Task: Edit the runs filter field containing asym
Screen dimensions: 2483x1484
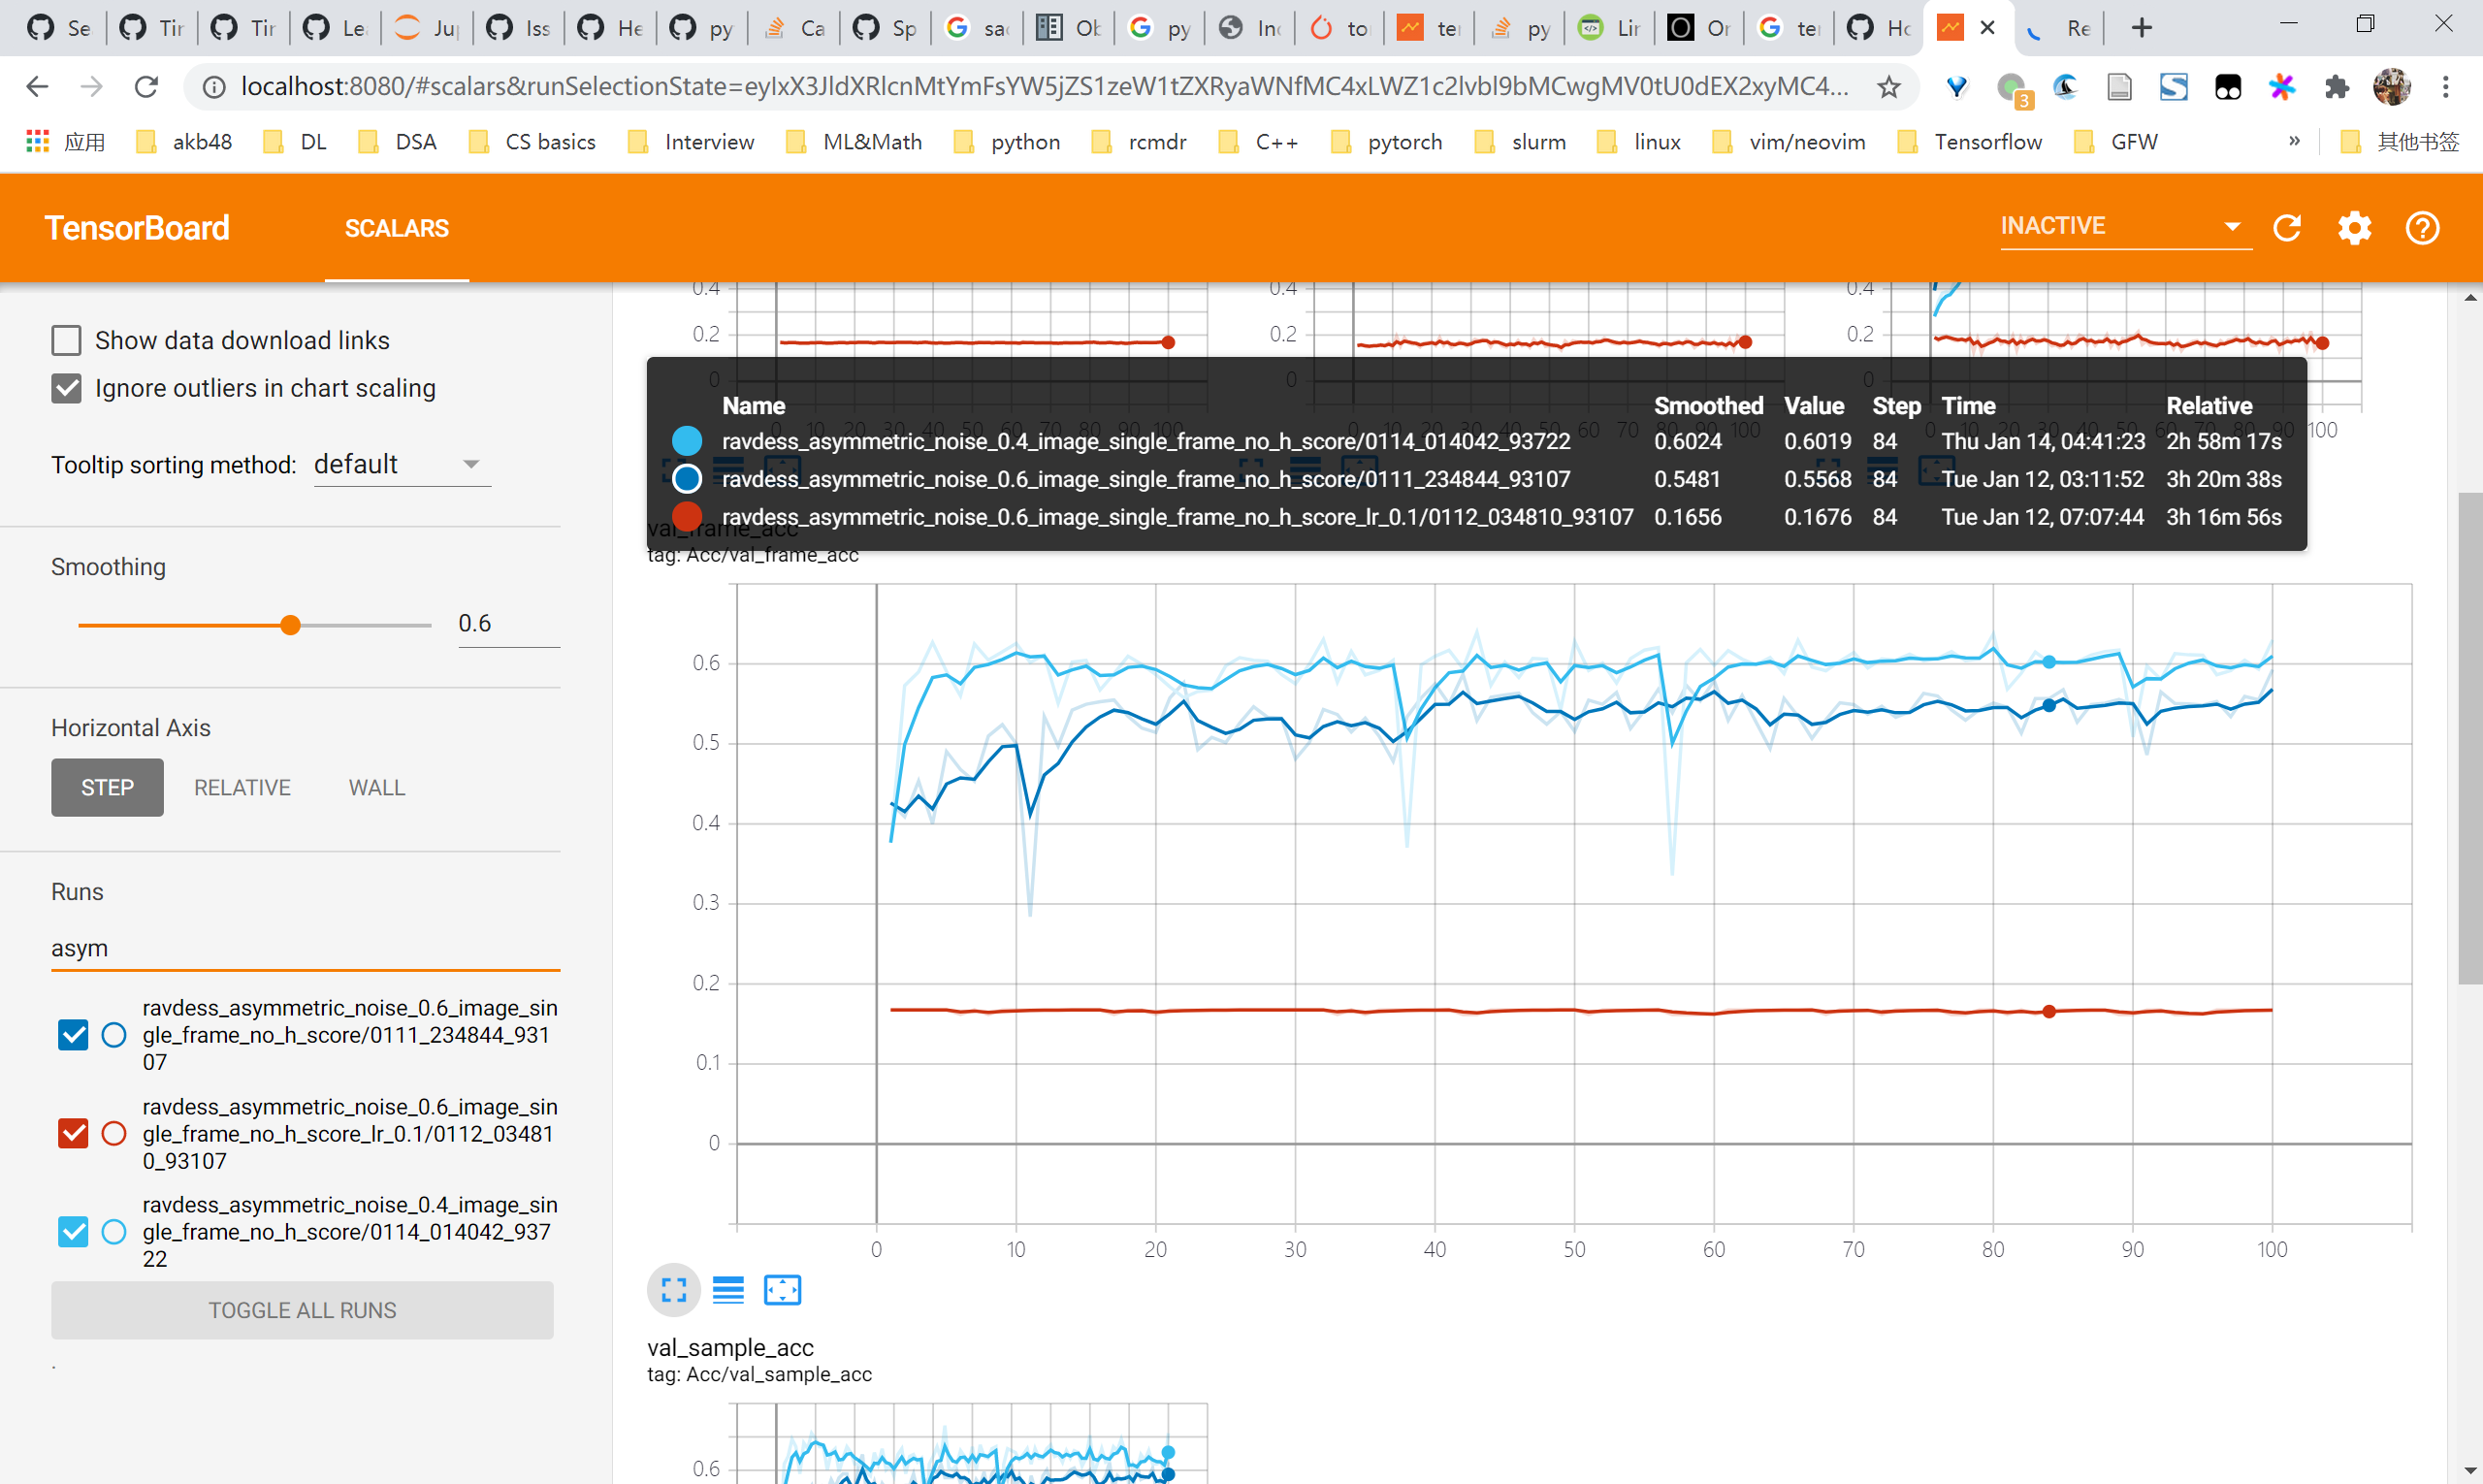Action: 305,948
